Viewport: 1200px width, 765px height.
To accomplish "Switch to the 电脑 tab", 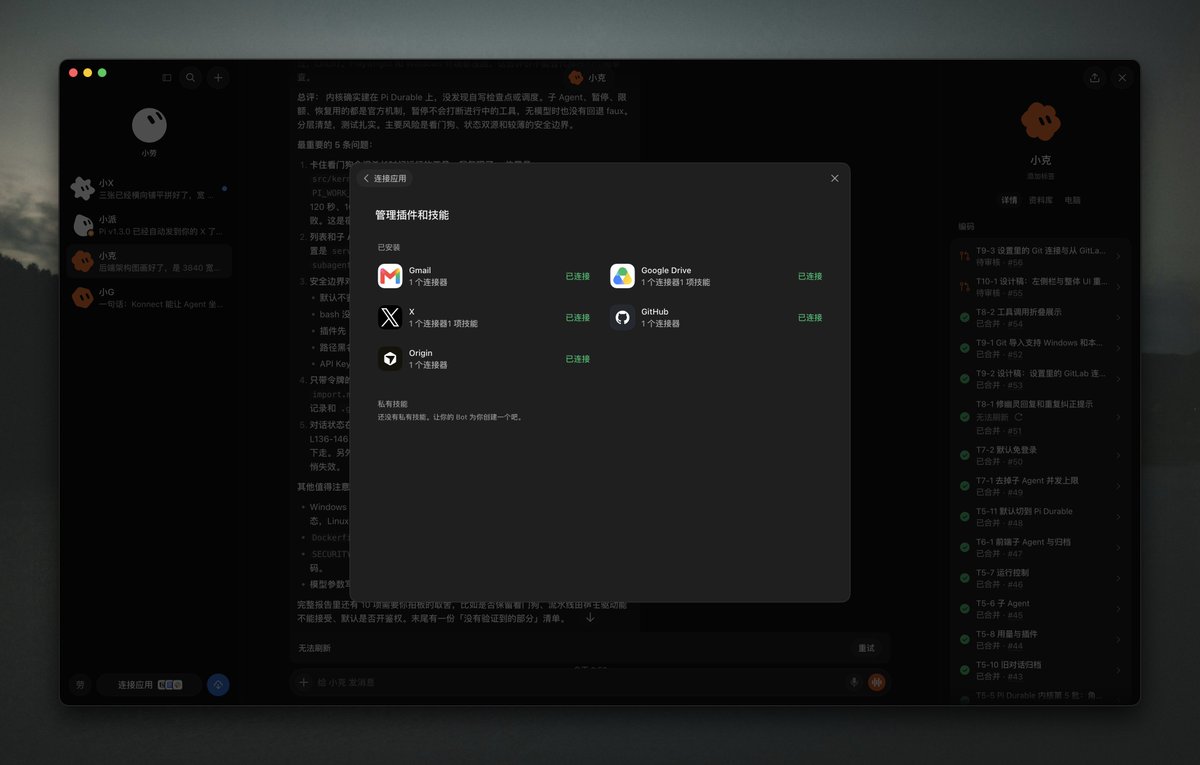I will click(1072, 200).
